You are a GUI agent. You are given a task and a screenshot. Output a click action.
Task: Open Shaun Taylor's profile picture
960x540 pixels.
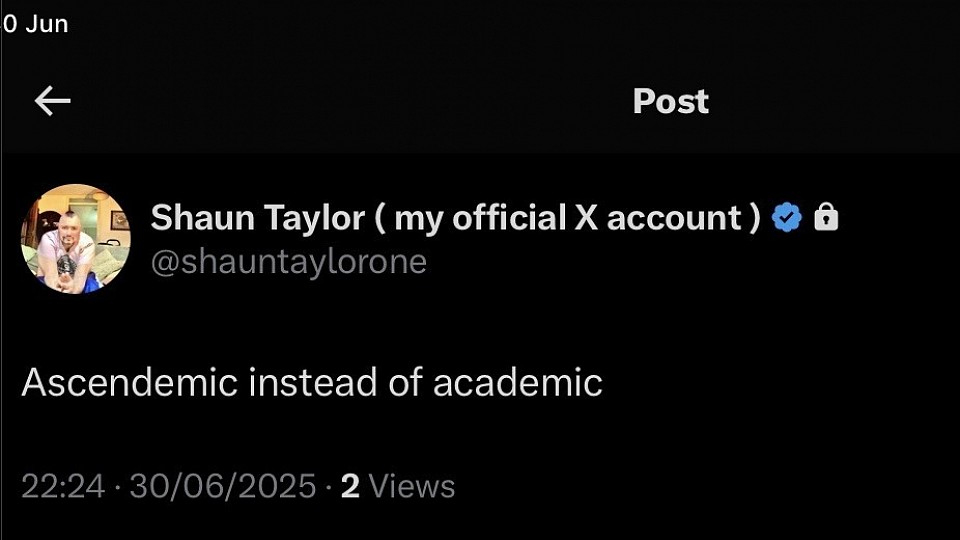pos(76,238)
